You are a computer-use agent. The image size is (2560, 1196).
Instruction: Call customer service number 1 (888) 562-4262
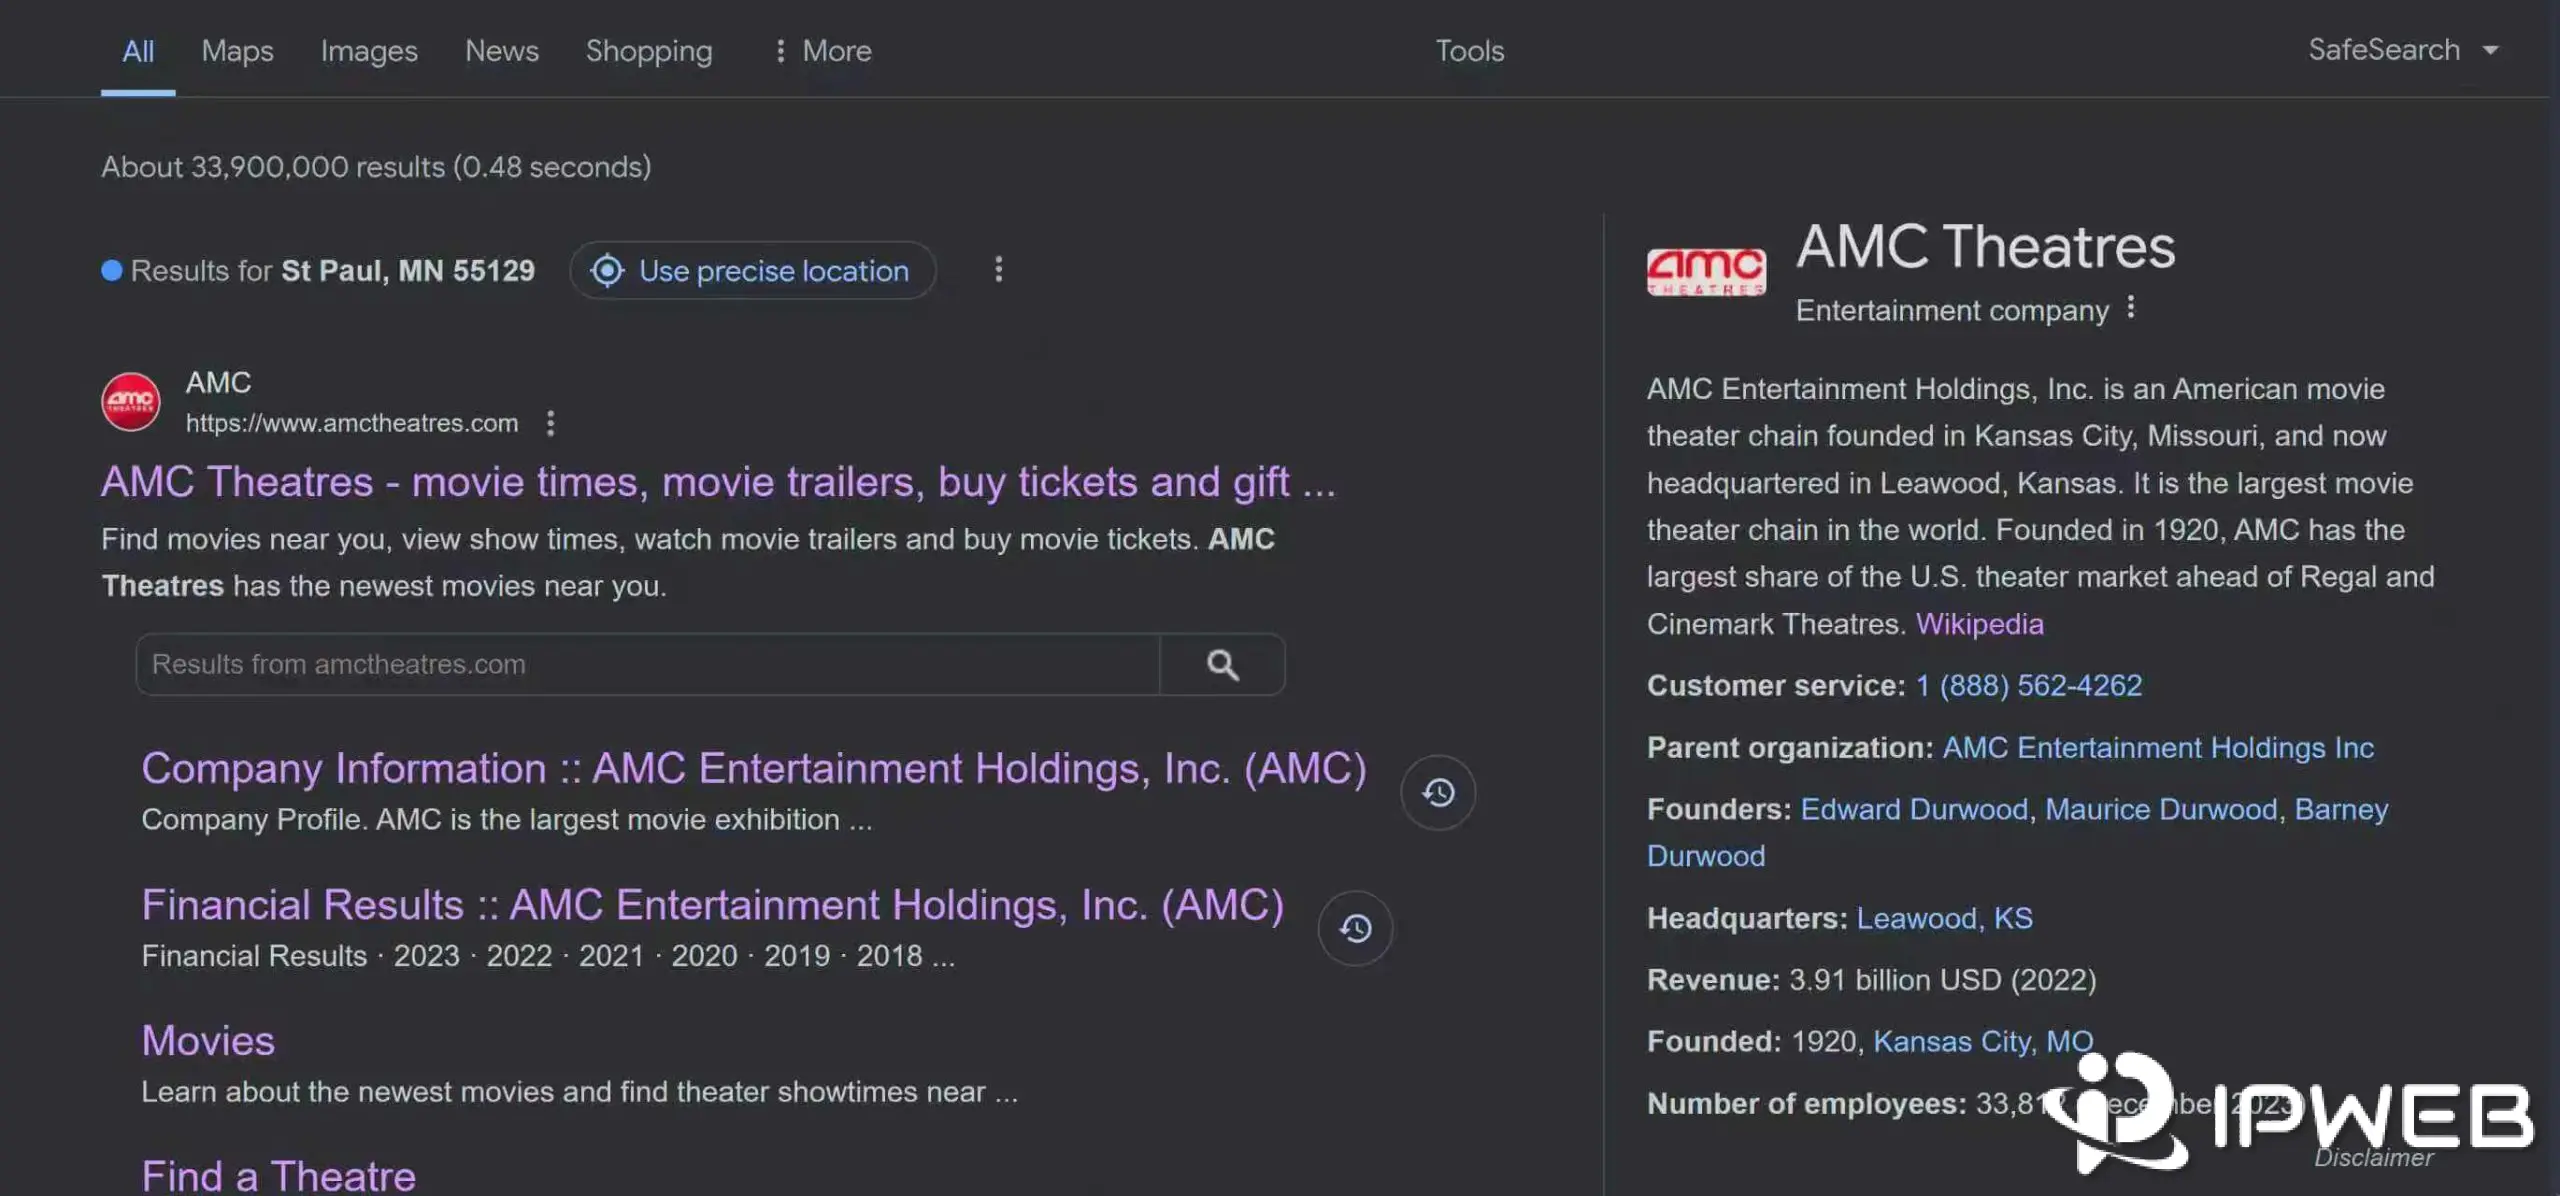click(x=2029, y=686)
